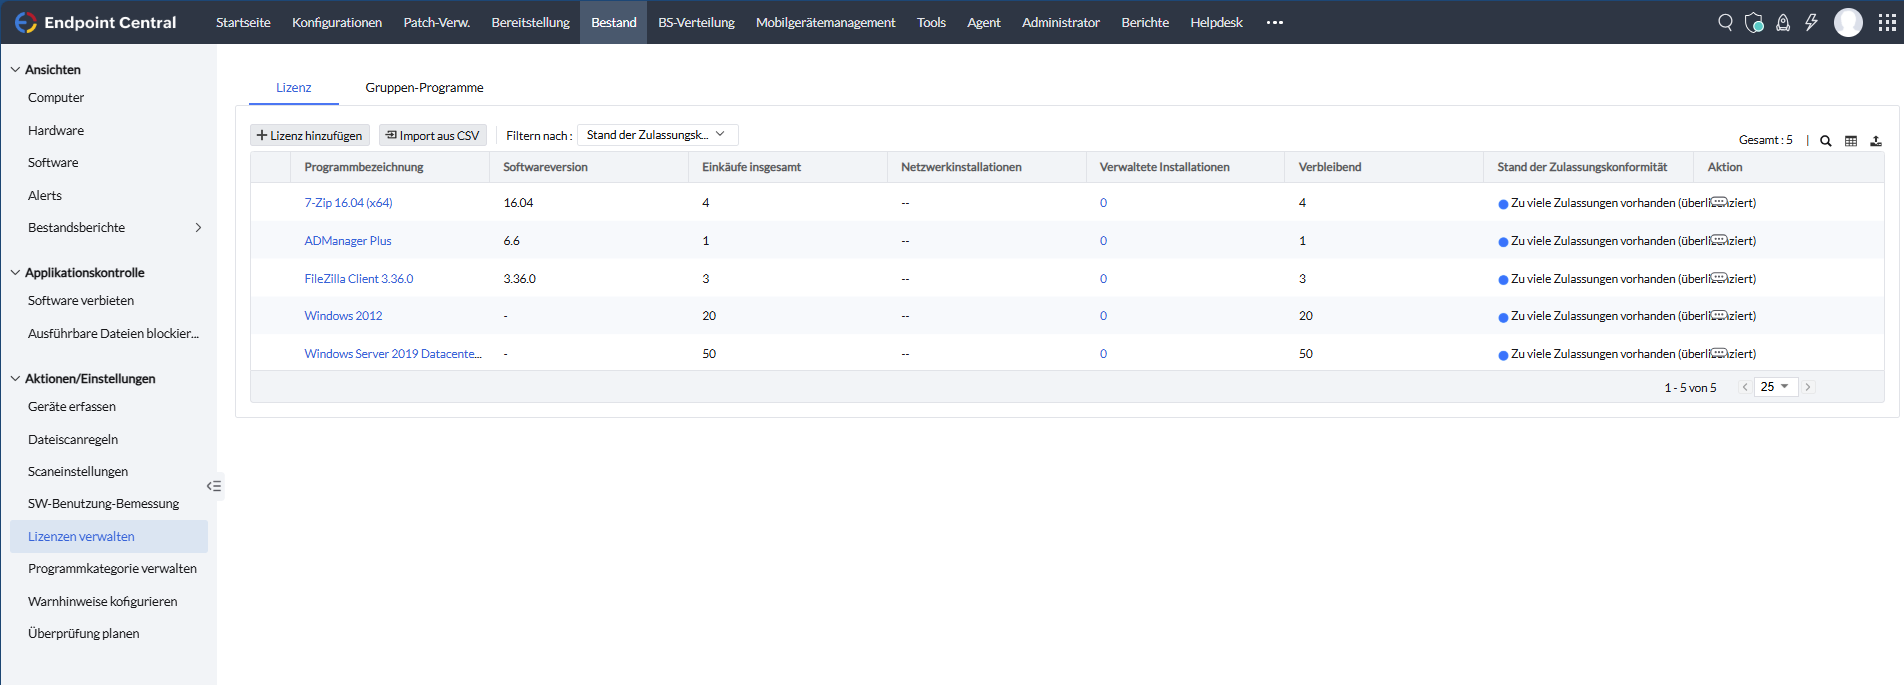Click the 'Lizenz hinzufügen' button
The width and height of the screenshot is (1904, 685).
click(310, 136)
